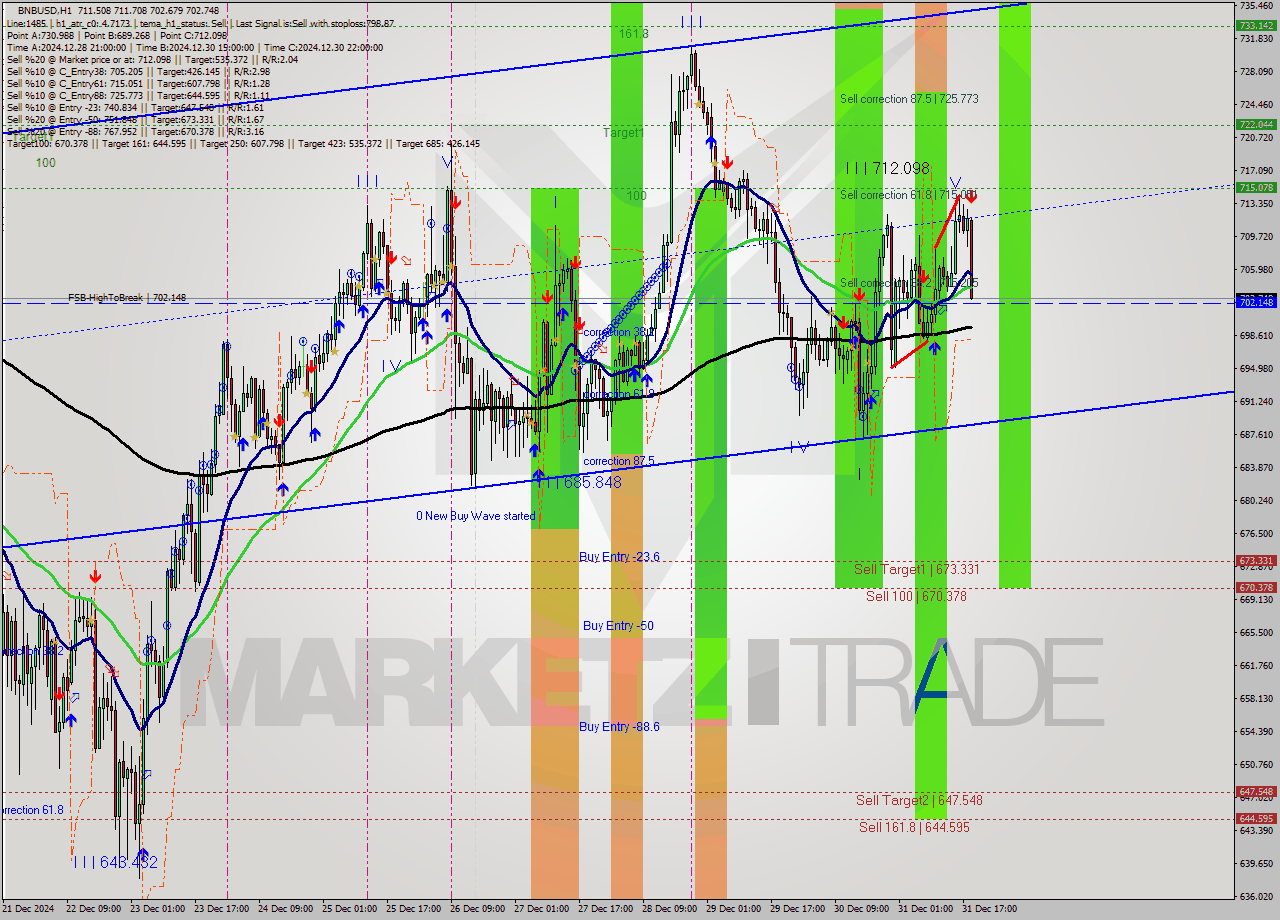1280x920 pixels.
Task: Click the 636.020 price axis value
Action: point(1257,897)
